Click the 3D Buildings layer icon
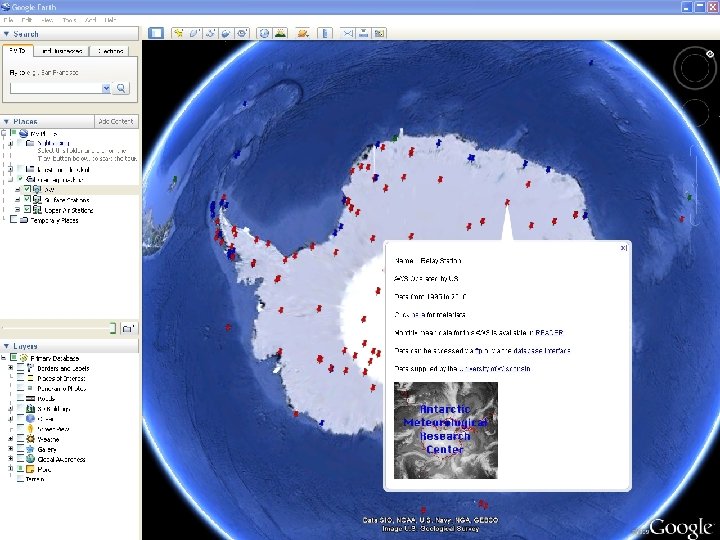This screenshot has width=720, height=540. point(30,409)
